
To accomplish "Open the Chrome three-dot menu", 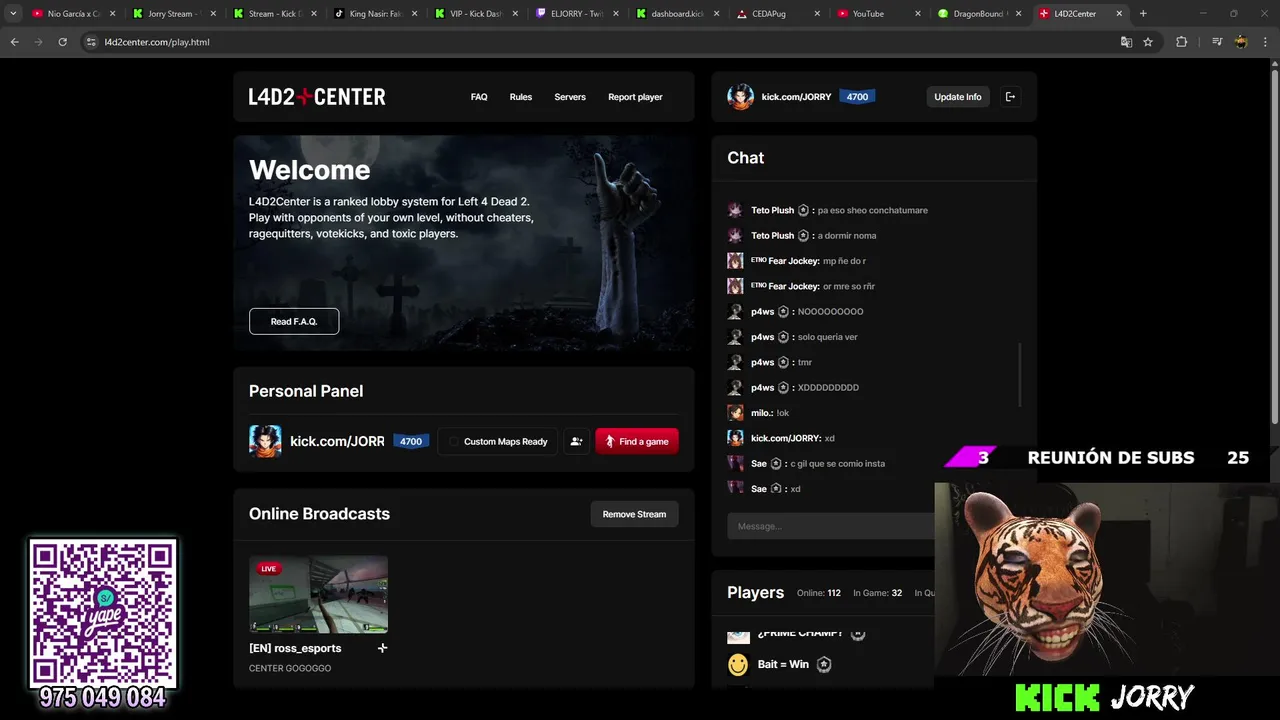I will [x=1265, y=42].
